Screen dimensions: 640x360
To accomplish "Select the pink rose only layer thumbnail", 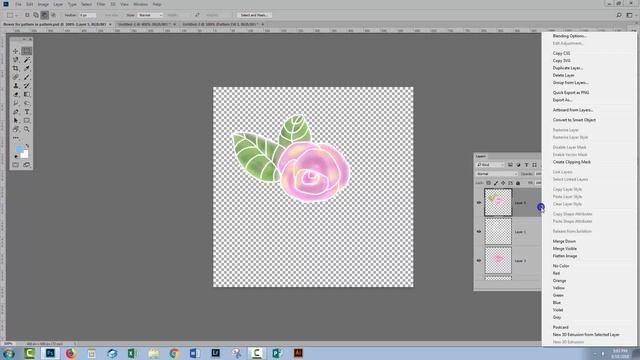I will (x=498, y=260).
